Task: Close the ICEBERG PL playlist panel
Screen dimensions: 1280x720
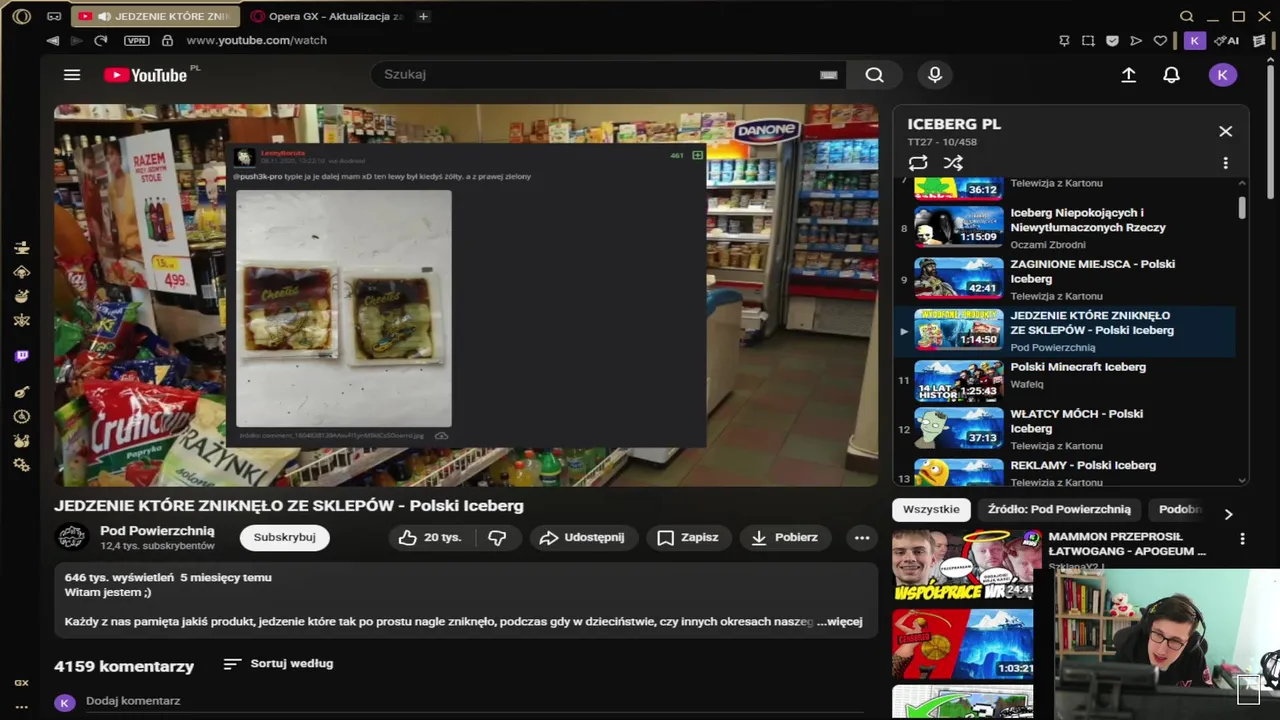Action: click(x=1225, y=131)
